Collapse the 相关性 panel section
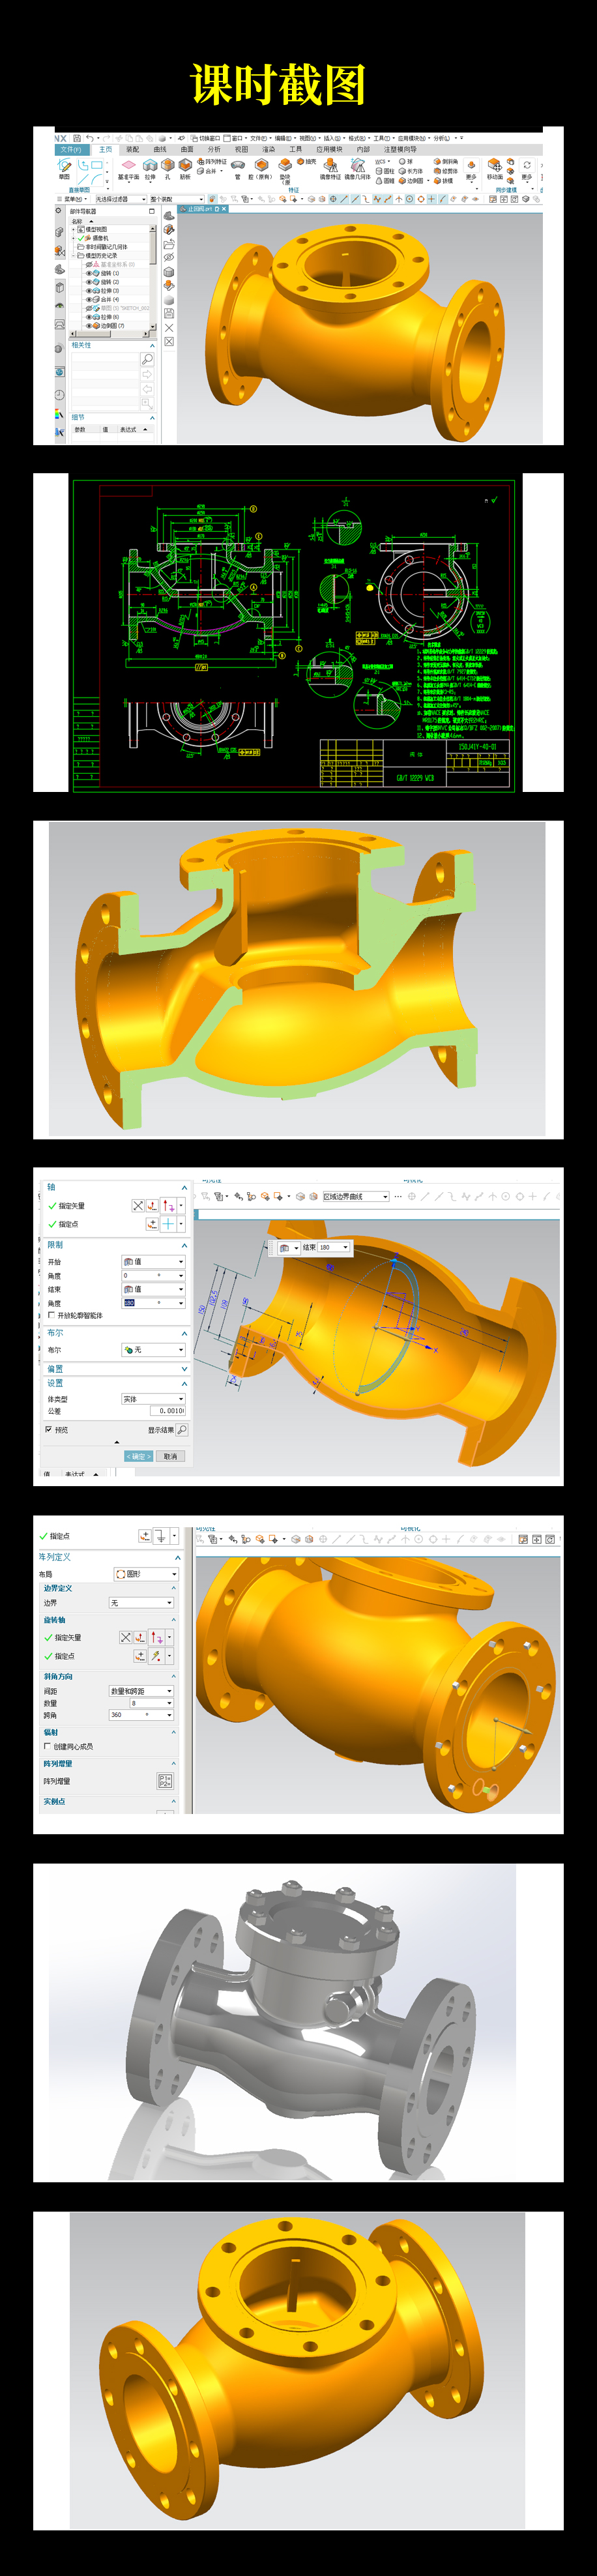 click(152, 346)
